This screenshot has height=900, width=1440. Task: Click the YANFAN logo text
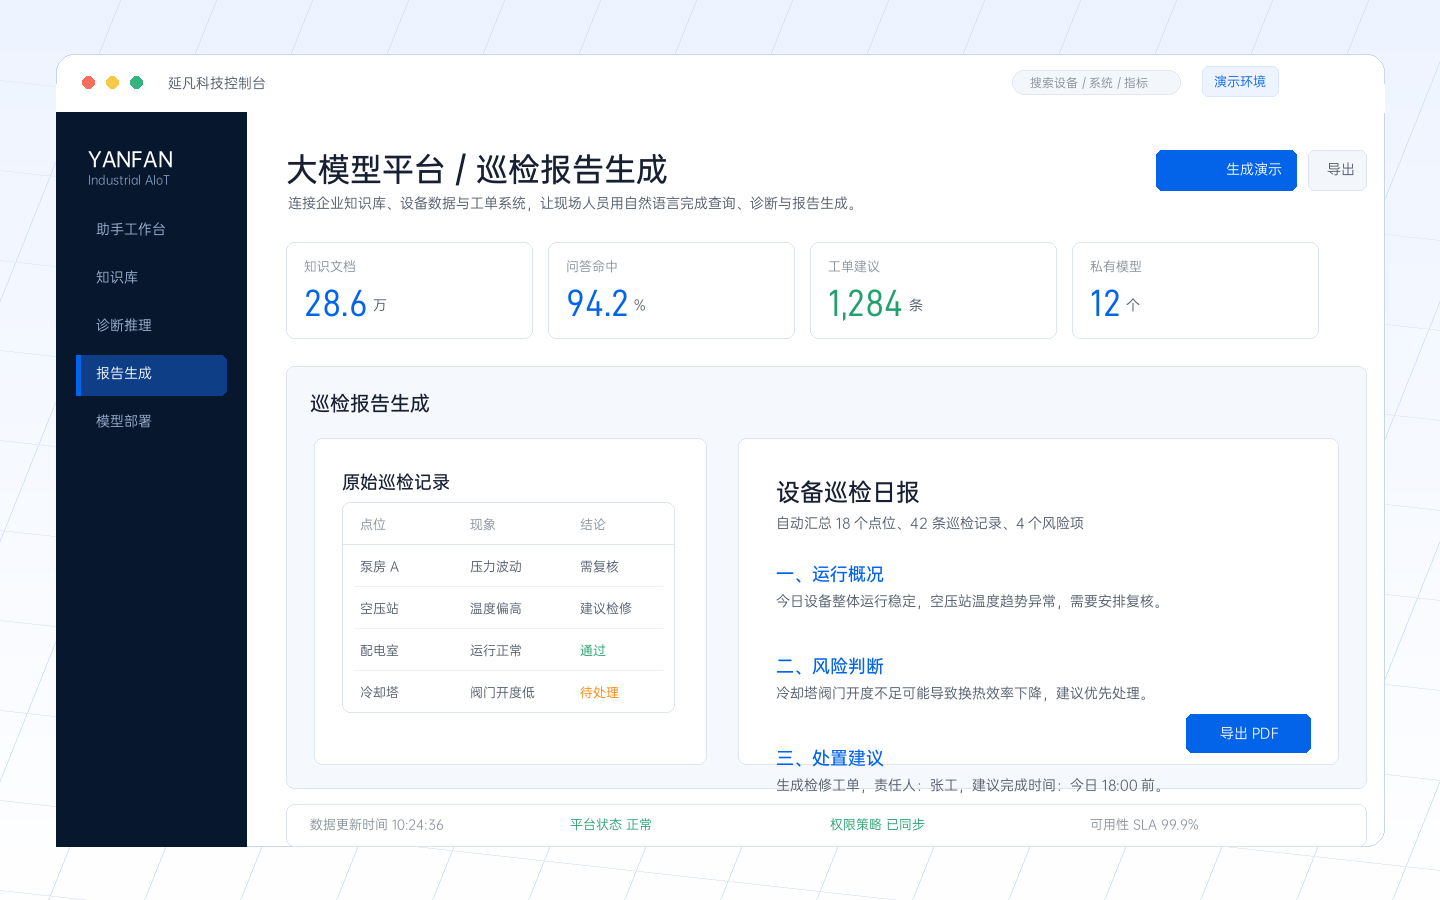(x=130, y=160)
